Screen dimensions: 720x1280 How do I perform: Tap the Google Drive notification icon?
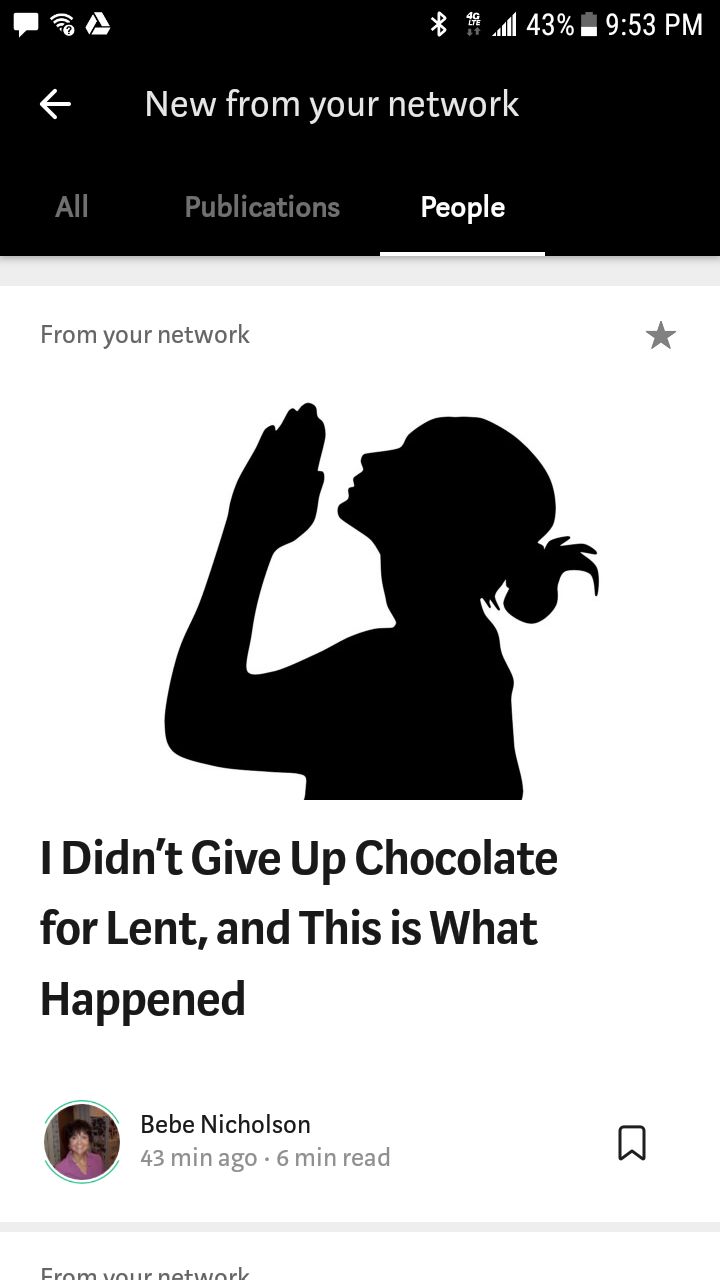pyautogui.click(x=98, y=25)
